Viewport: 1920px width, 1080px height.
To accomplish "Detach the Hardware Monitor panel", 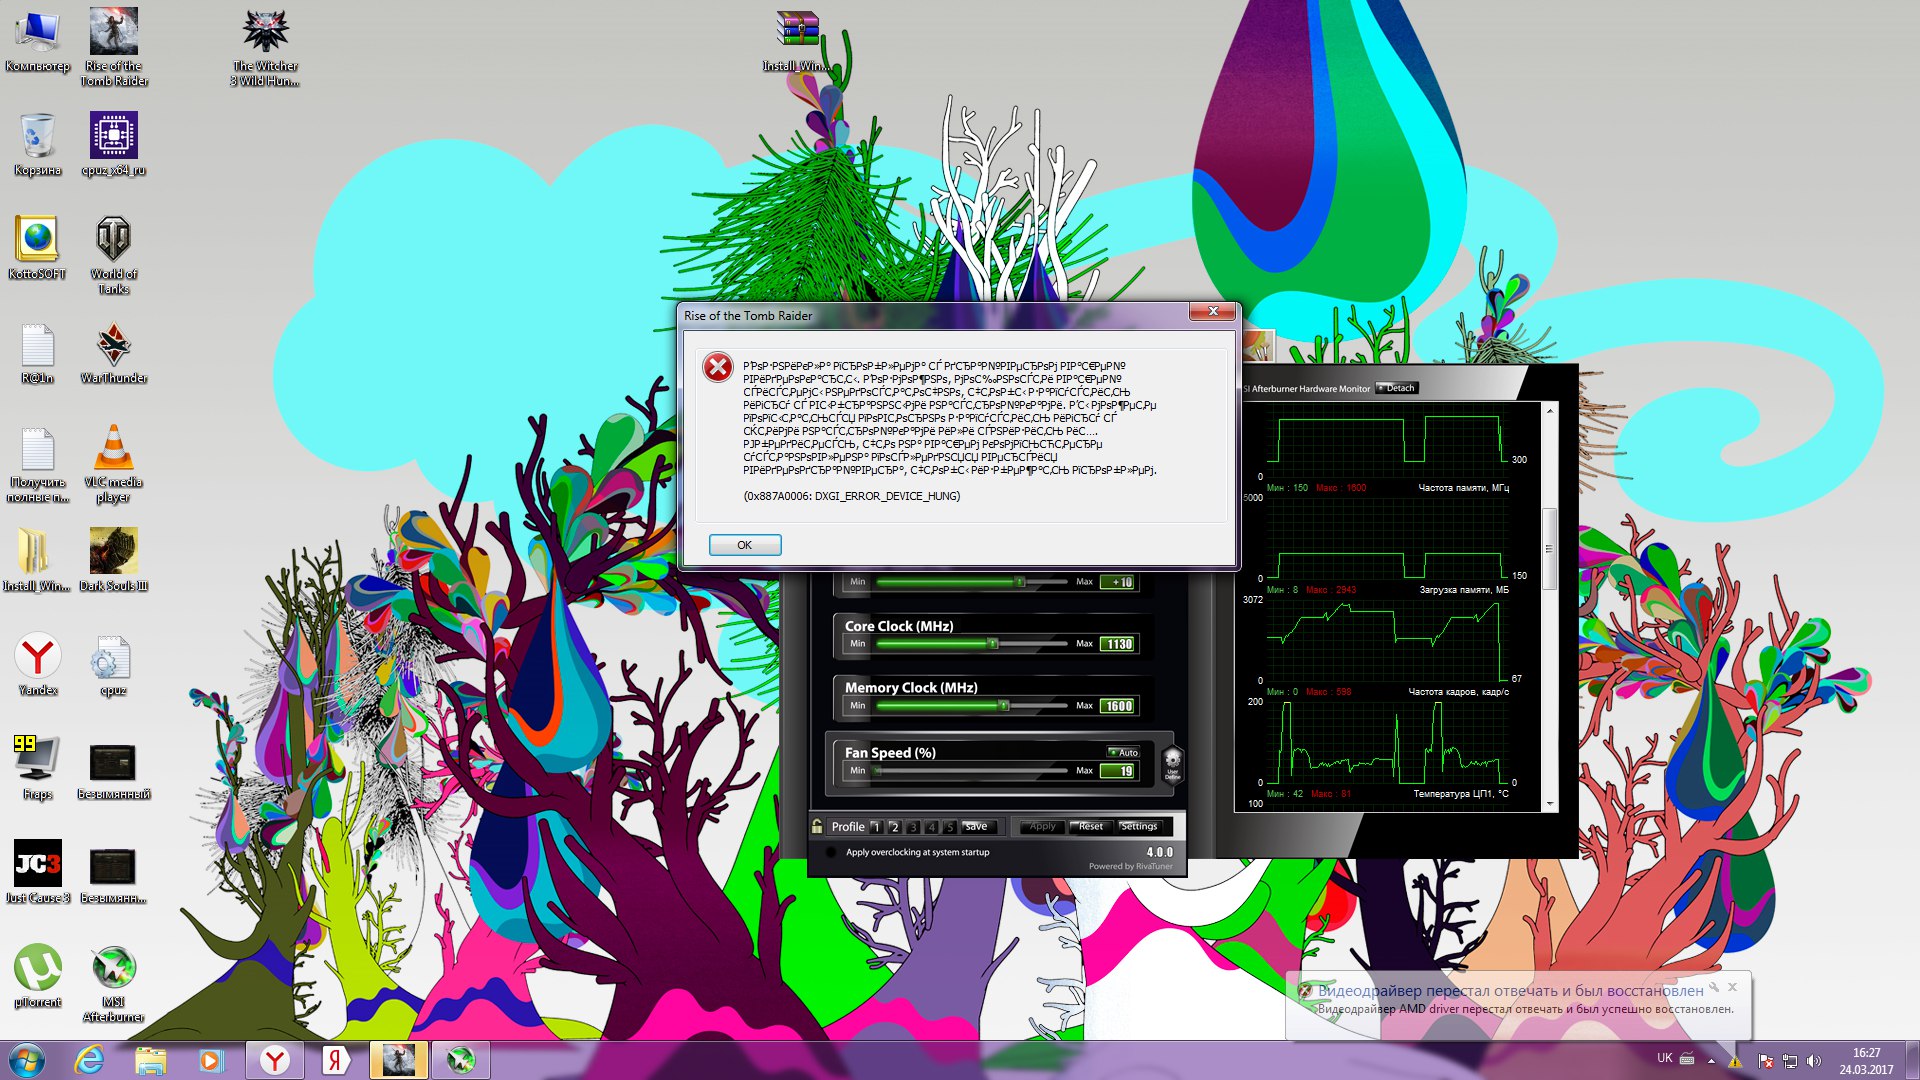I will coord(1397,388).
